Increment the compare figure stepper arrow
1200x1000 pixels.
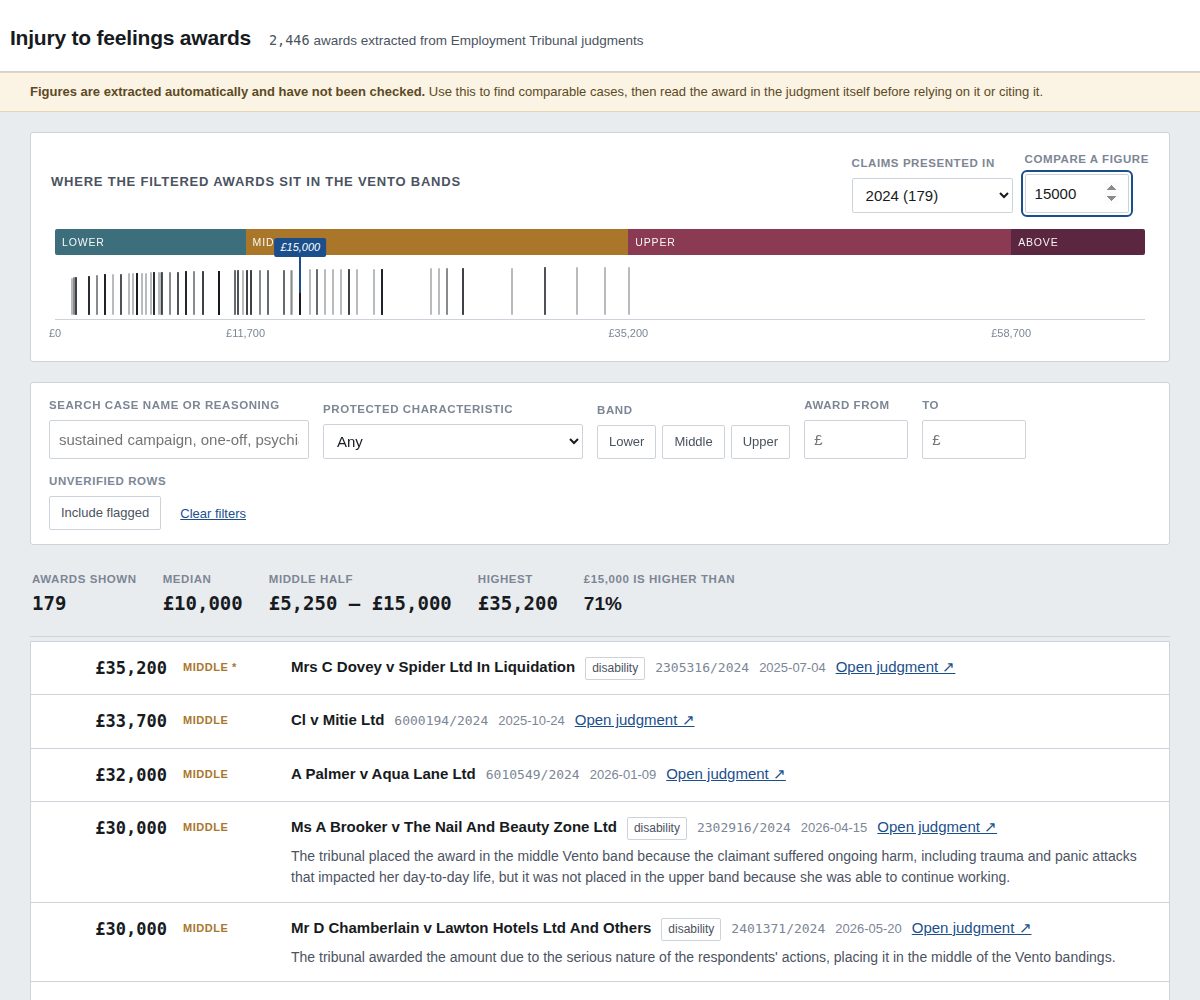[x=1111, y=188]
